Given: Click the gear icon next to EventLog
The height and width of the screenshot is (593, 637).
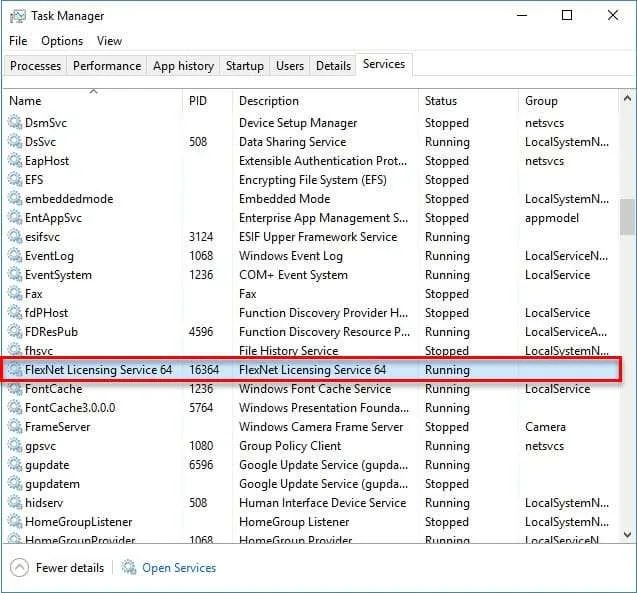Looking at the screenshot, I should [x=15, y=256].
